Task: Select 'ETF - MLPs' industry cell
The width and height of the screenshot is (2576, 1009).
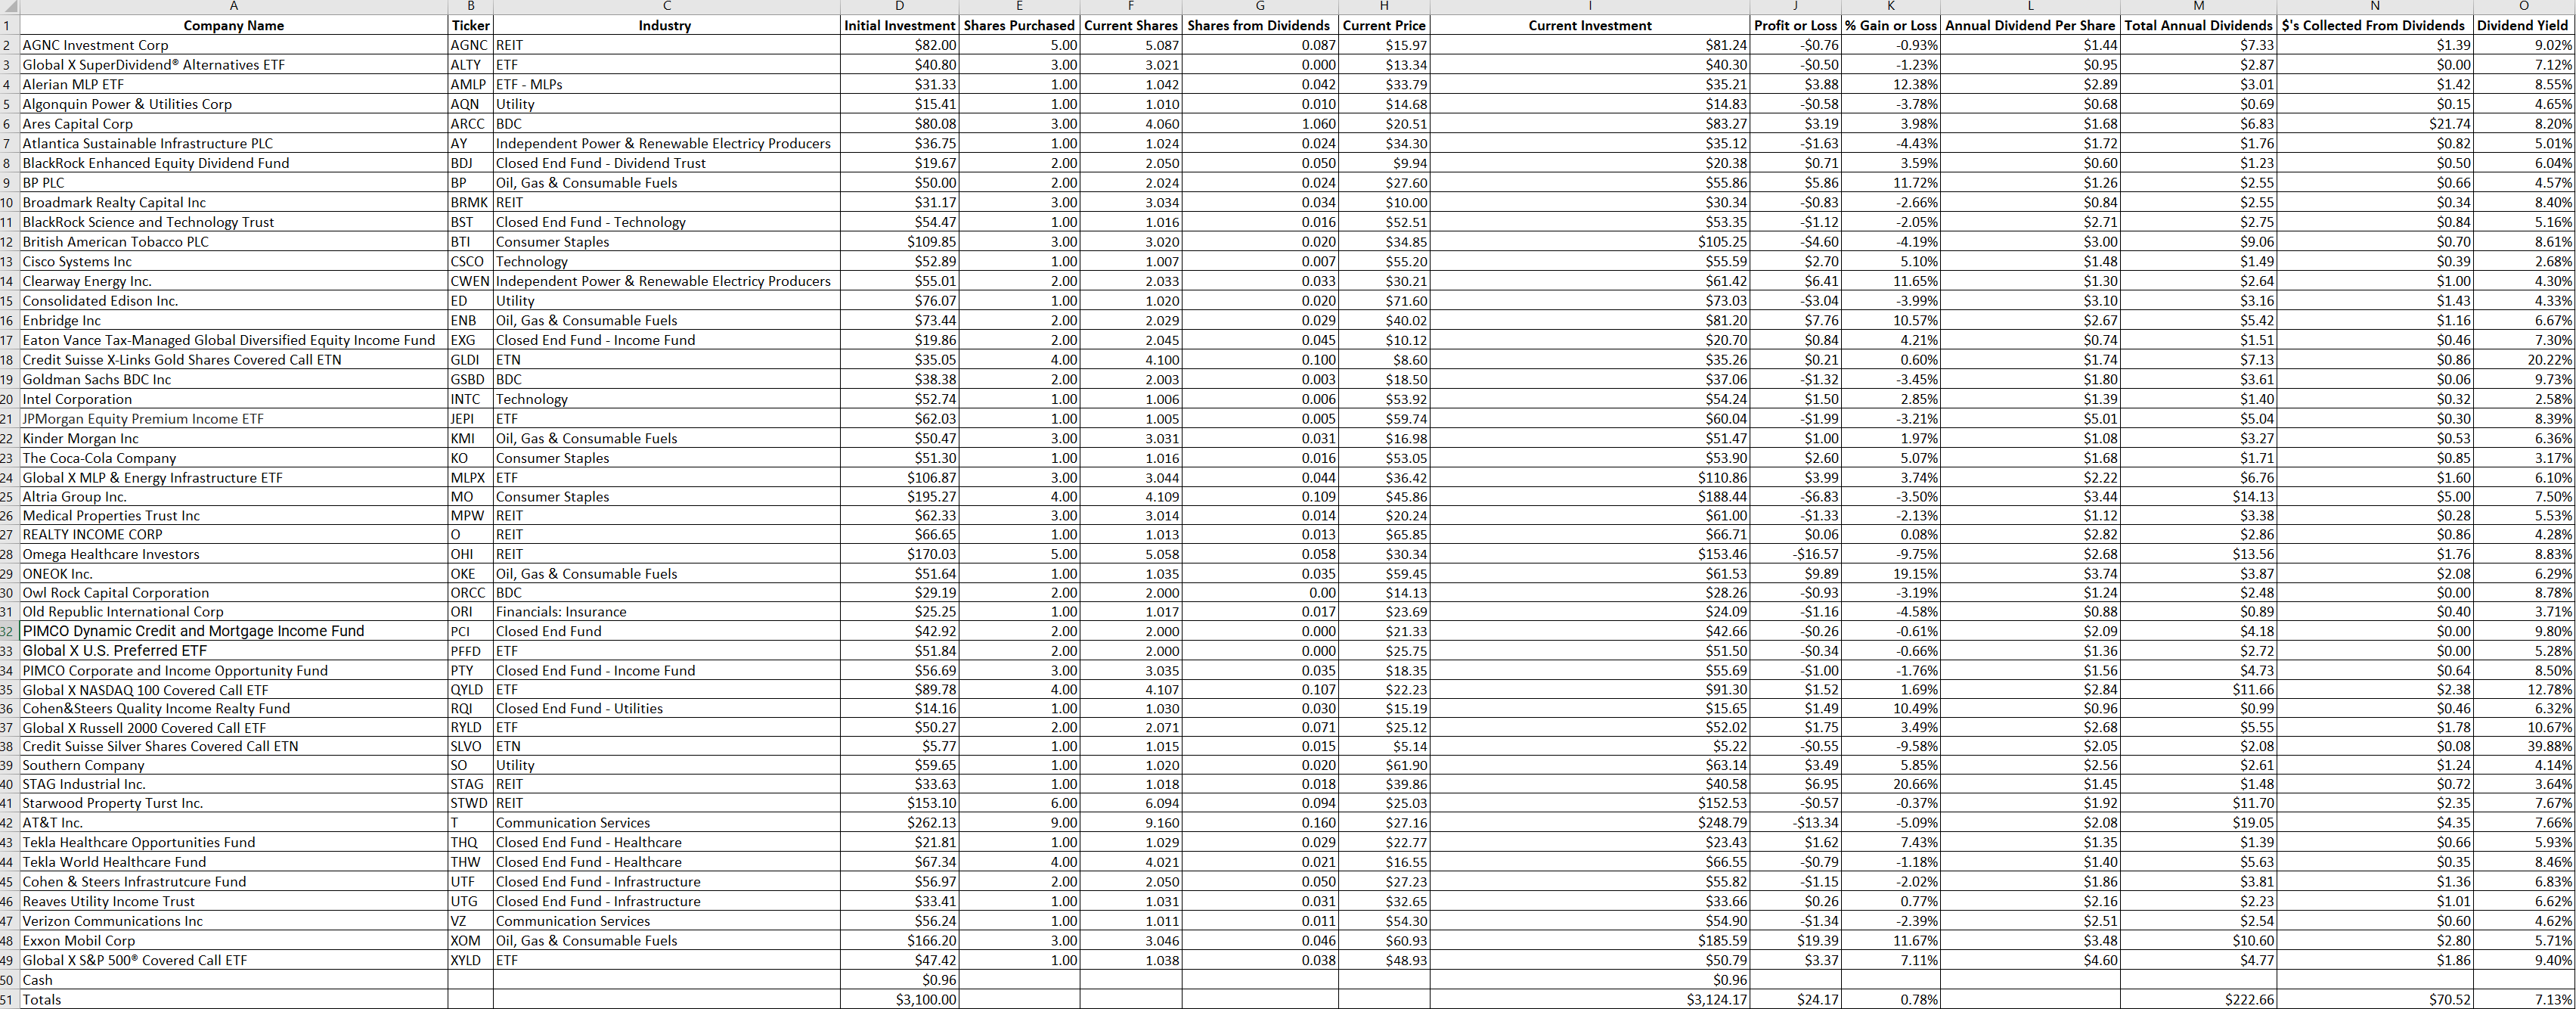Action: (666, 84)
